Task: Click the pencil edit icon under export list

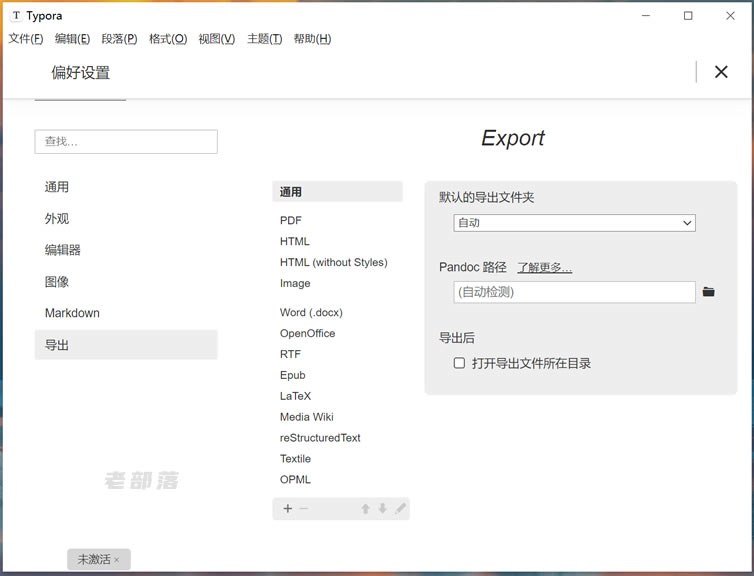Action: [400, 508]
